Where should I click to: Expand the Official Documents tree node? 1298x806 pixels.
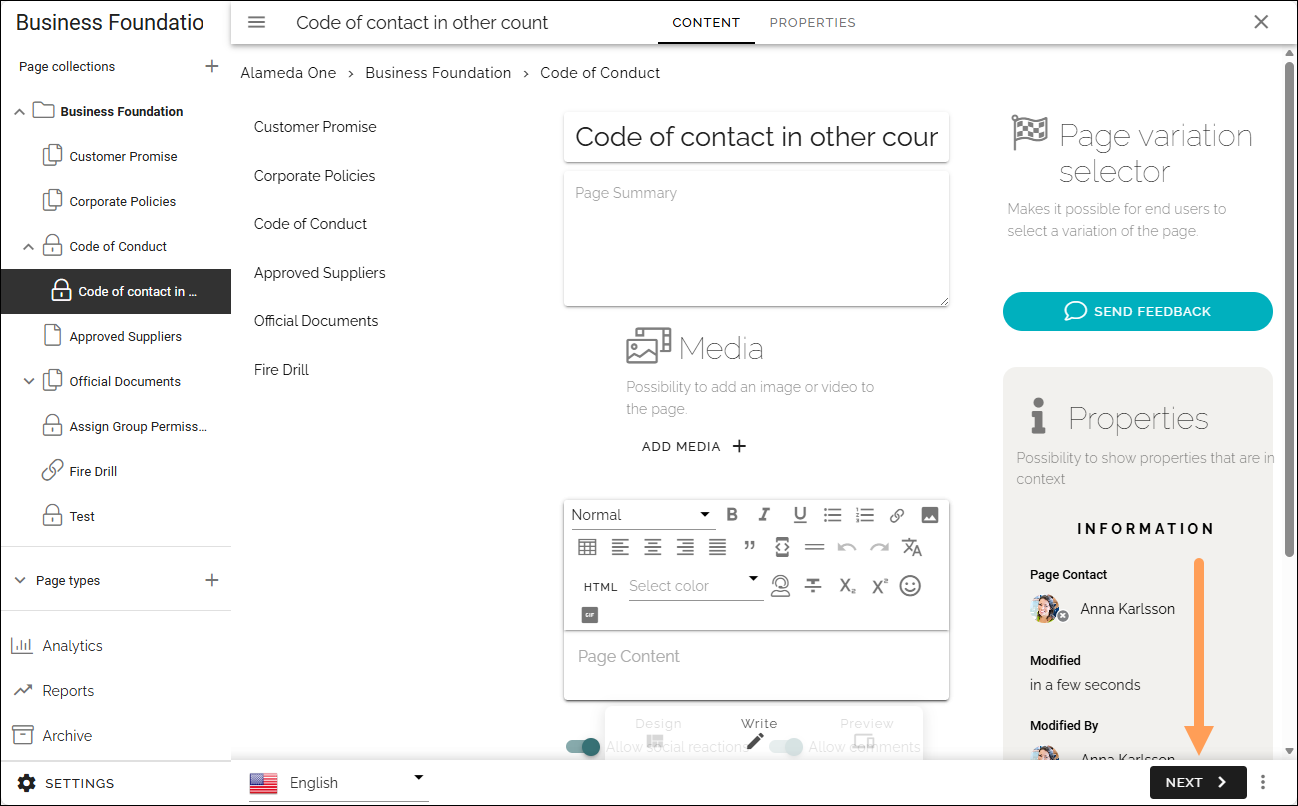(x=28, y=381)
